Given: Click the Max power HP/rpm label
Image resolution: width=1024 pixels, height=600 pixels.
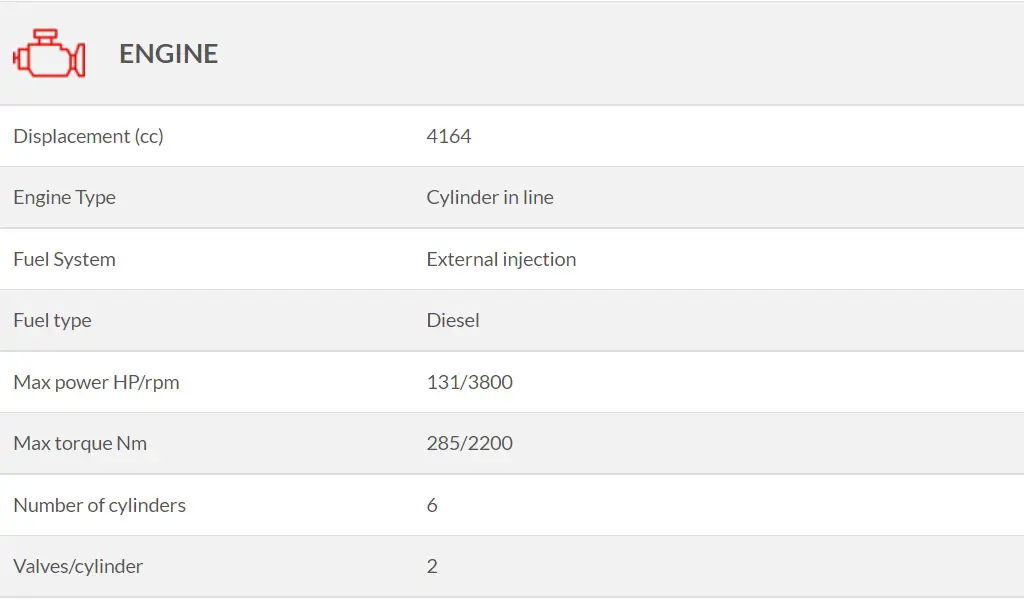Looking at the screenshot, I should [x=96, y=382].
